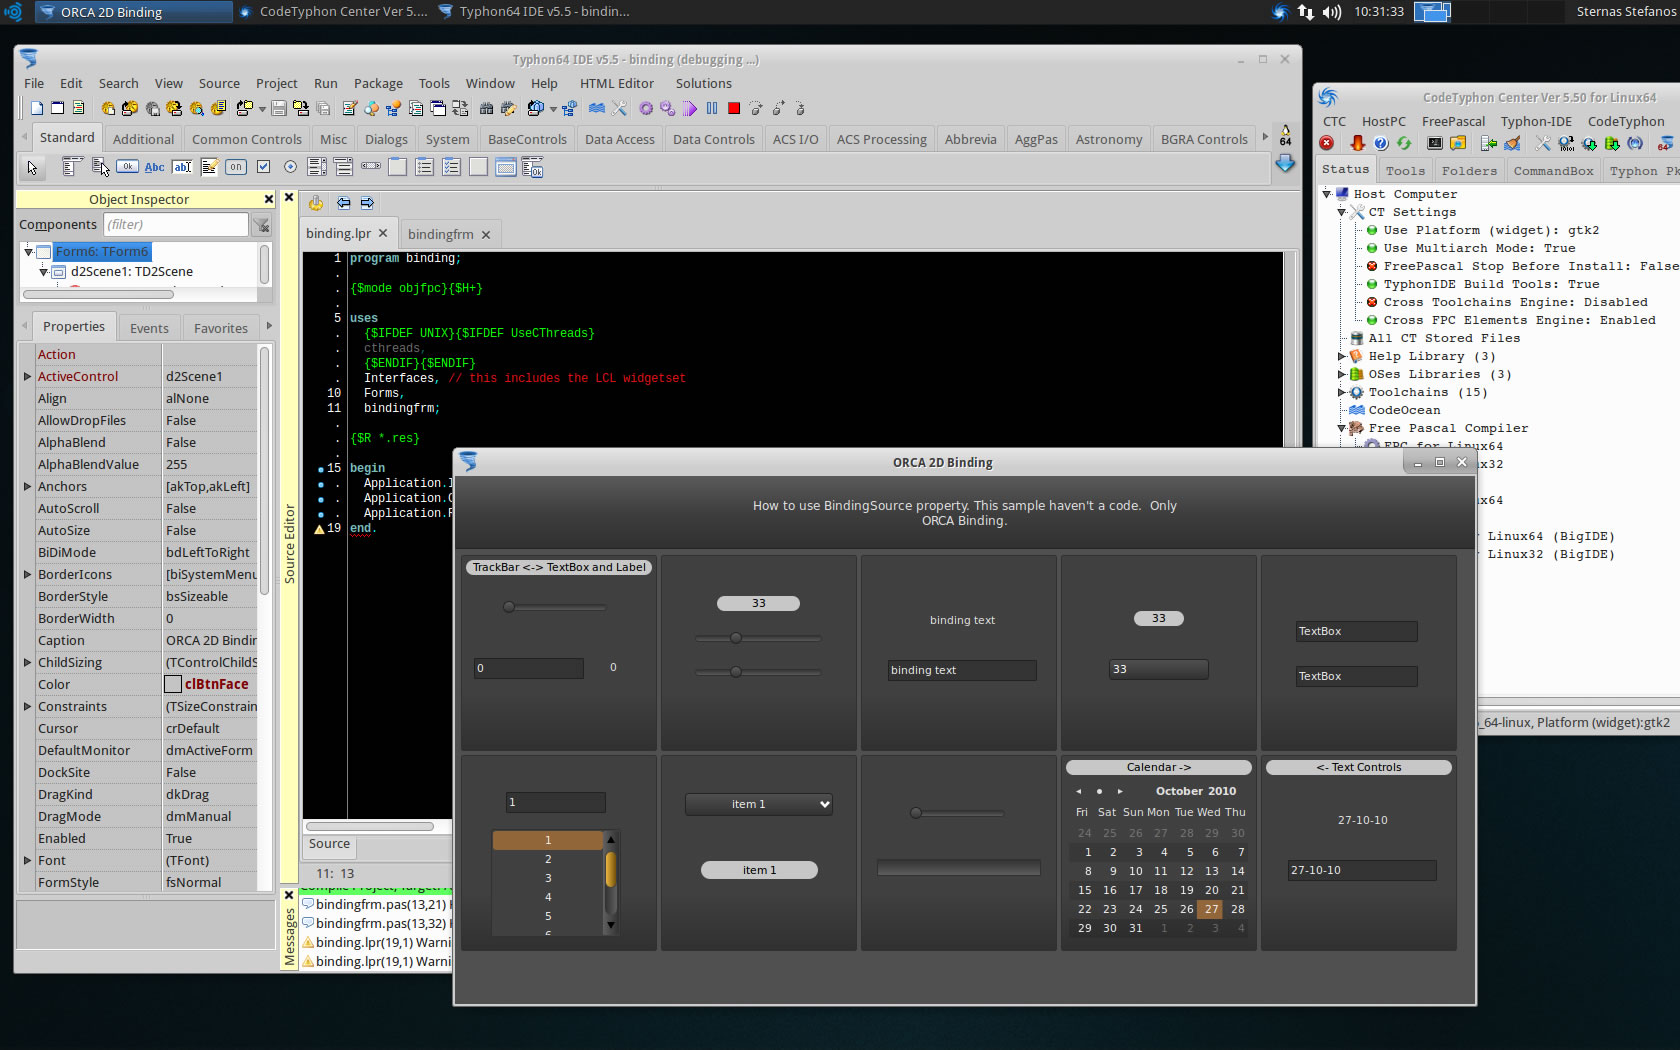The image size is (1680, 1050).
Task: Pick the TScrollBar component icon
Action: tap(371, 166)
